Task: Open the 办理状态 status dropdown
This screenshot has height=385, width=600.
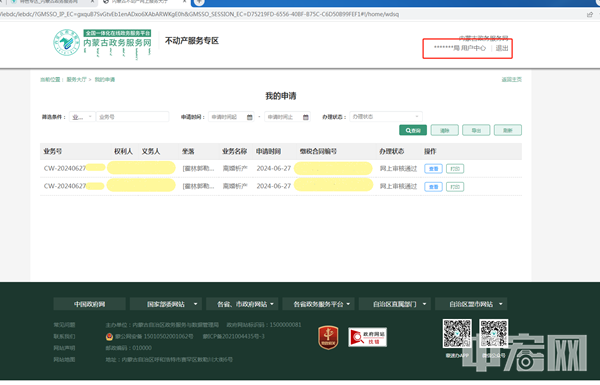Action: click(386, 116)
